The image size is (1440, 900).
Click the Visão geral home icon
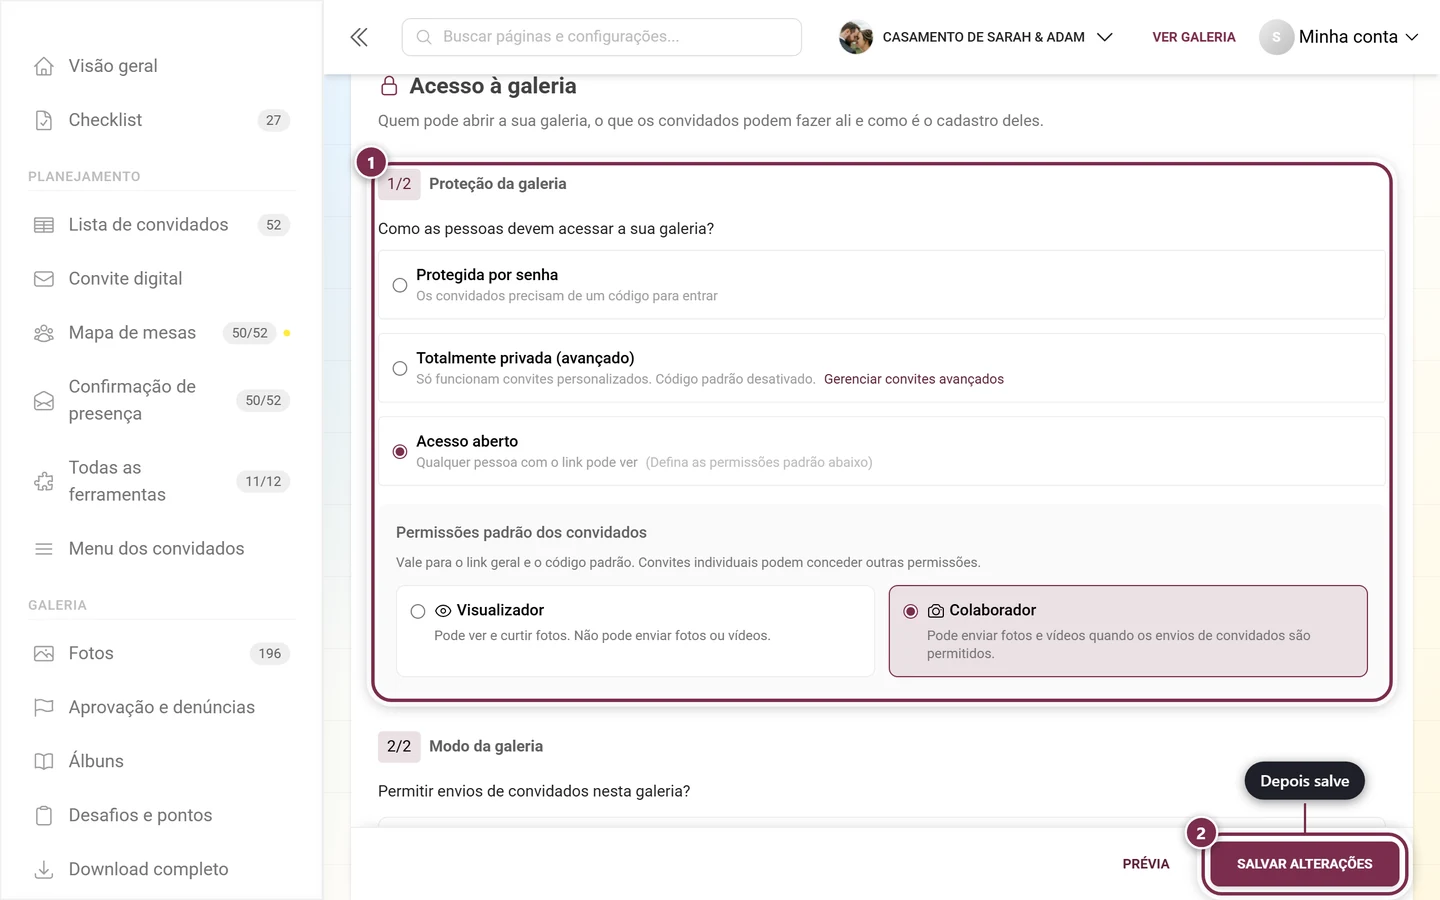(44, 66)
